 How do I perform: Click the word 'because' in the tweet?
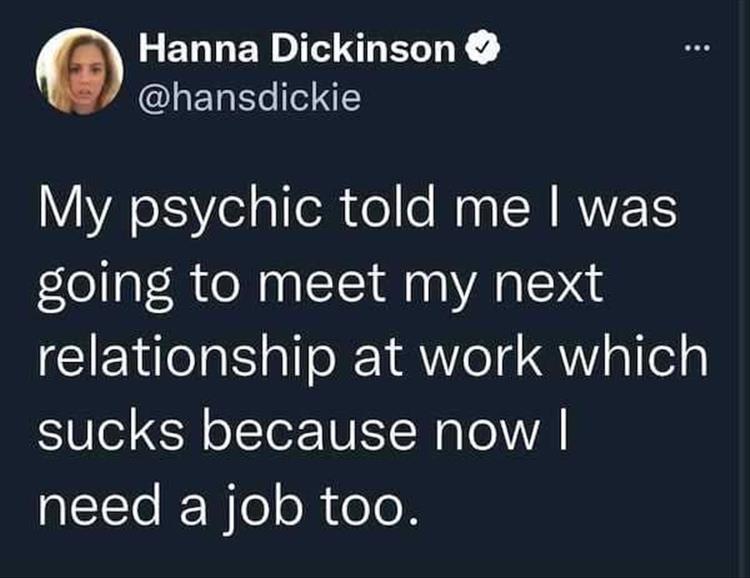(x=309, y=429)
